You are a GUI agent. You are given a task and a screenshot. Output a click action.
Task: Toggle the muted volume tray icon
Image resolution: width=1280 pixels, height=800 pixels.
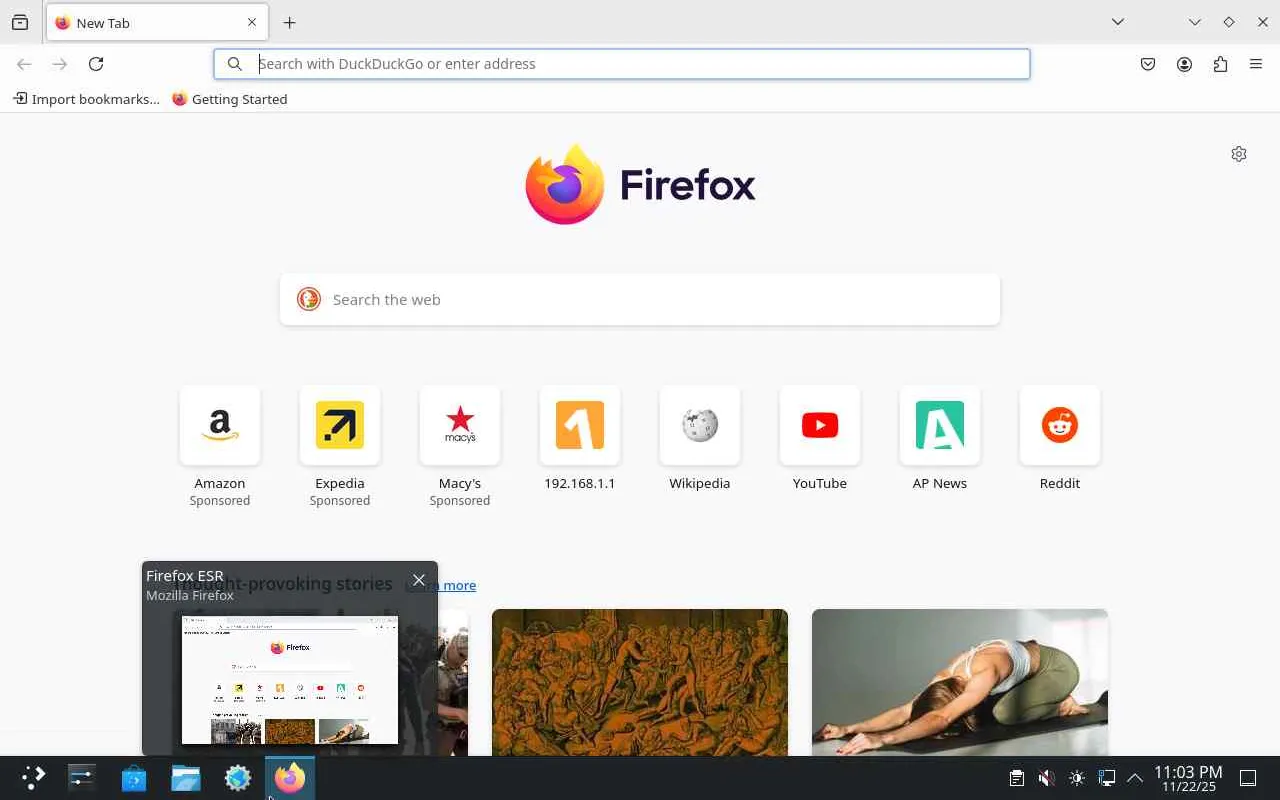pyautogui.click(x=1046, y=778)
